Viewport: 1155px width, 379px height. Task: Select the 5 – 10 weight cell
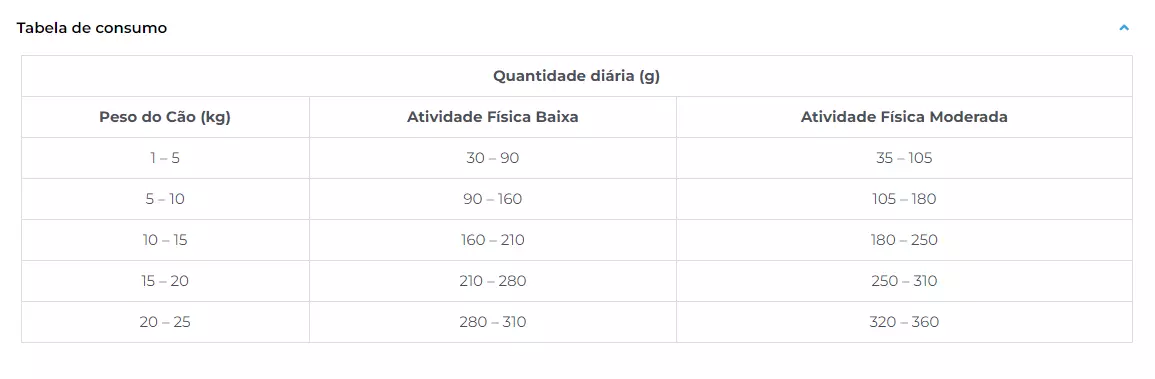(165, 199)
